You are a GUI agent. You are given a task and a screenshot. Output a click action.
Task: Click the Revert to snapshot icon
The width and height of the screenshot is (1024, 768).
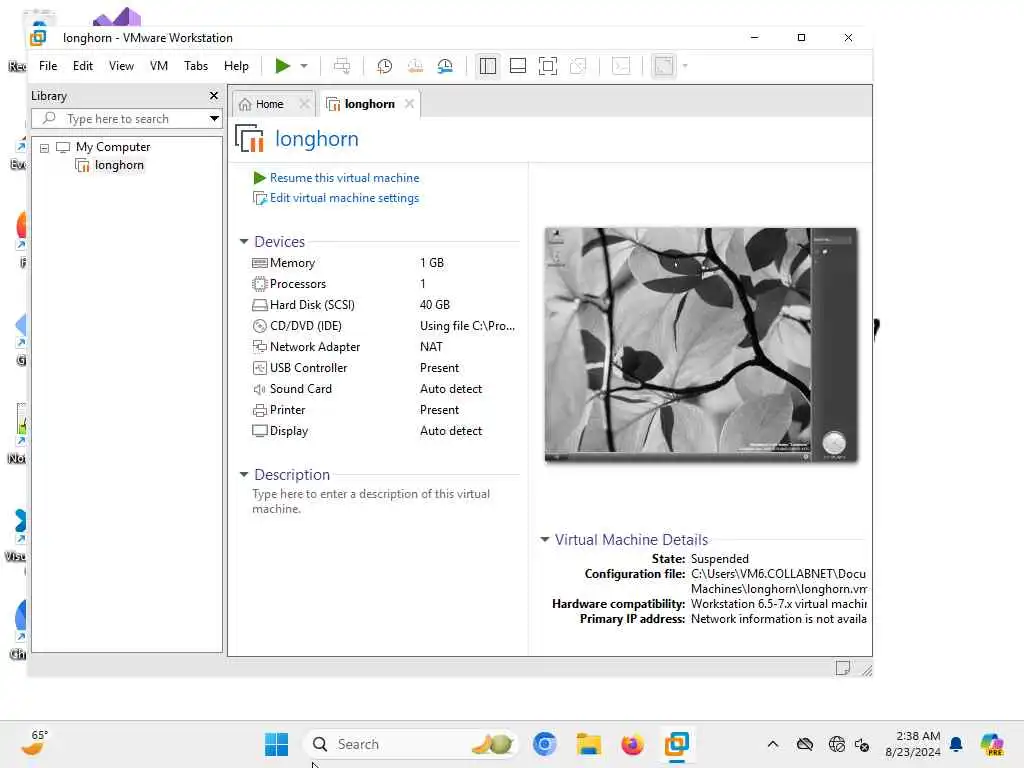(x=415, y=66)
